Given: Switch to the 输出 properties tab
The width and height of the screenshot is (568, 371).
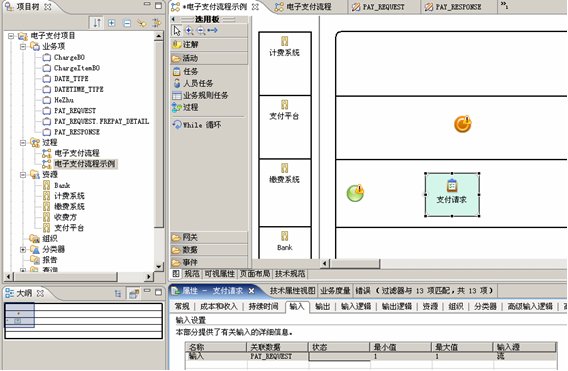Looking at the screenshot, I should click(322, 307).
